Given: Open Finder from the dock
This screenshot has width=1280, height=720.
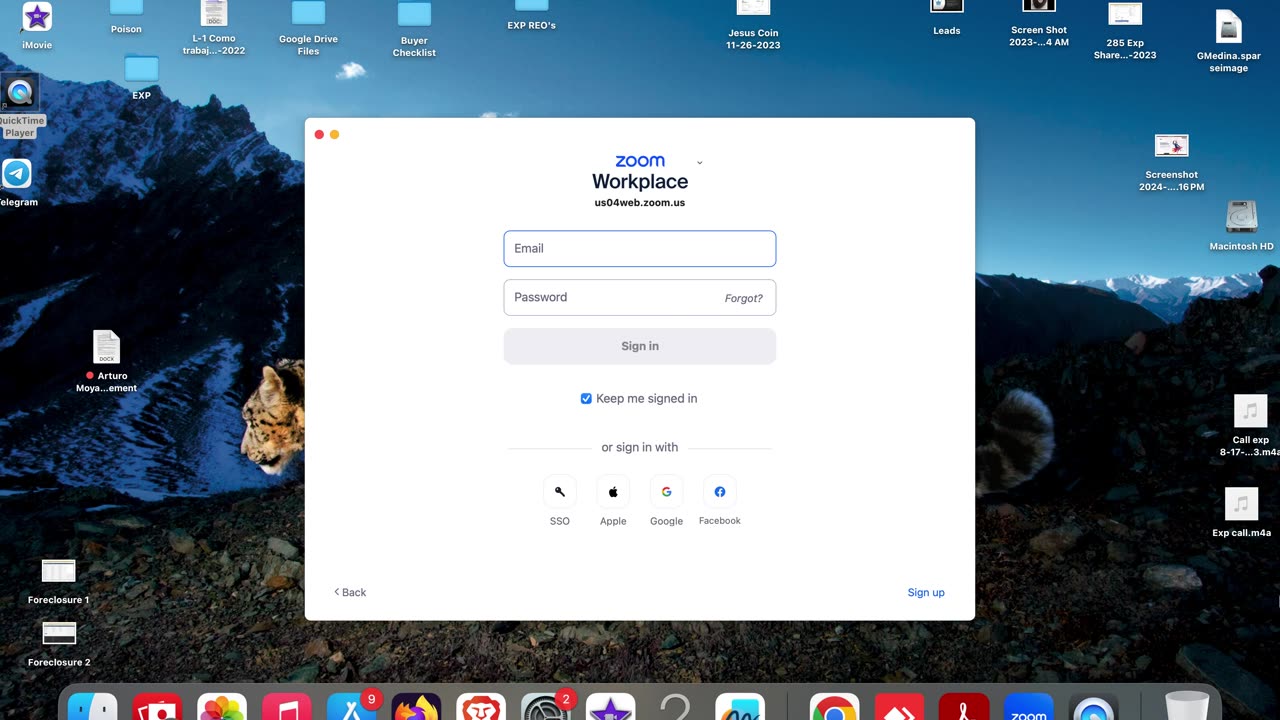Looking at the screenshot, I should [x=92, y=707].
